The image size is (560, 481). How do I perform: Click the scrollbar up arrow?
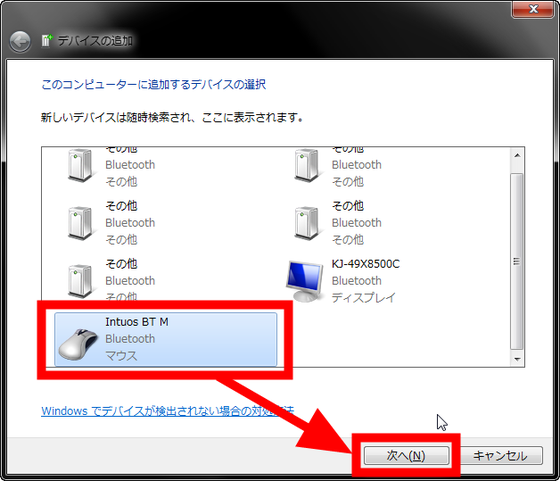[x=517, y=155]
